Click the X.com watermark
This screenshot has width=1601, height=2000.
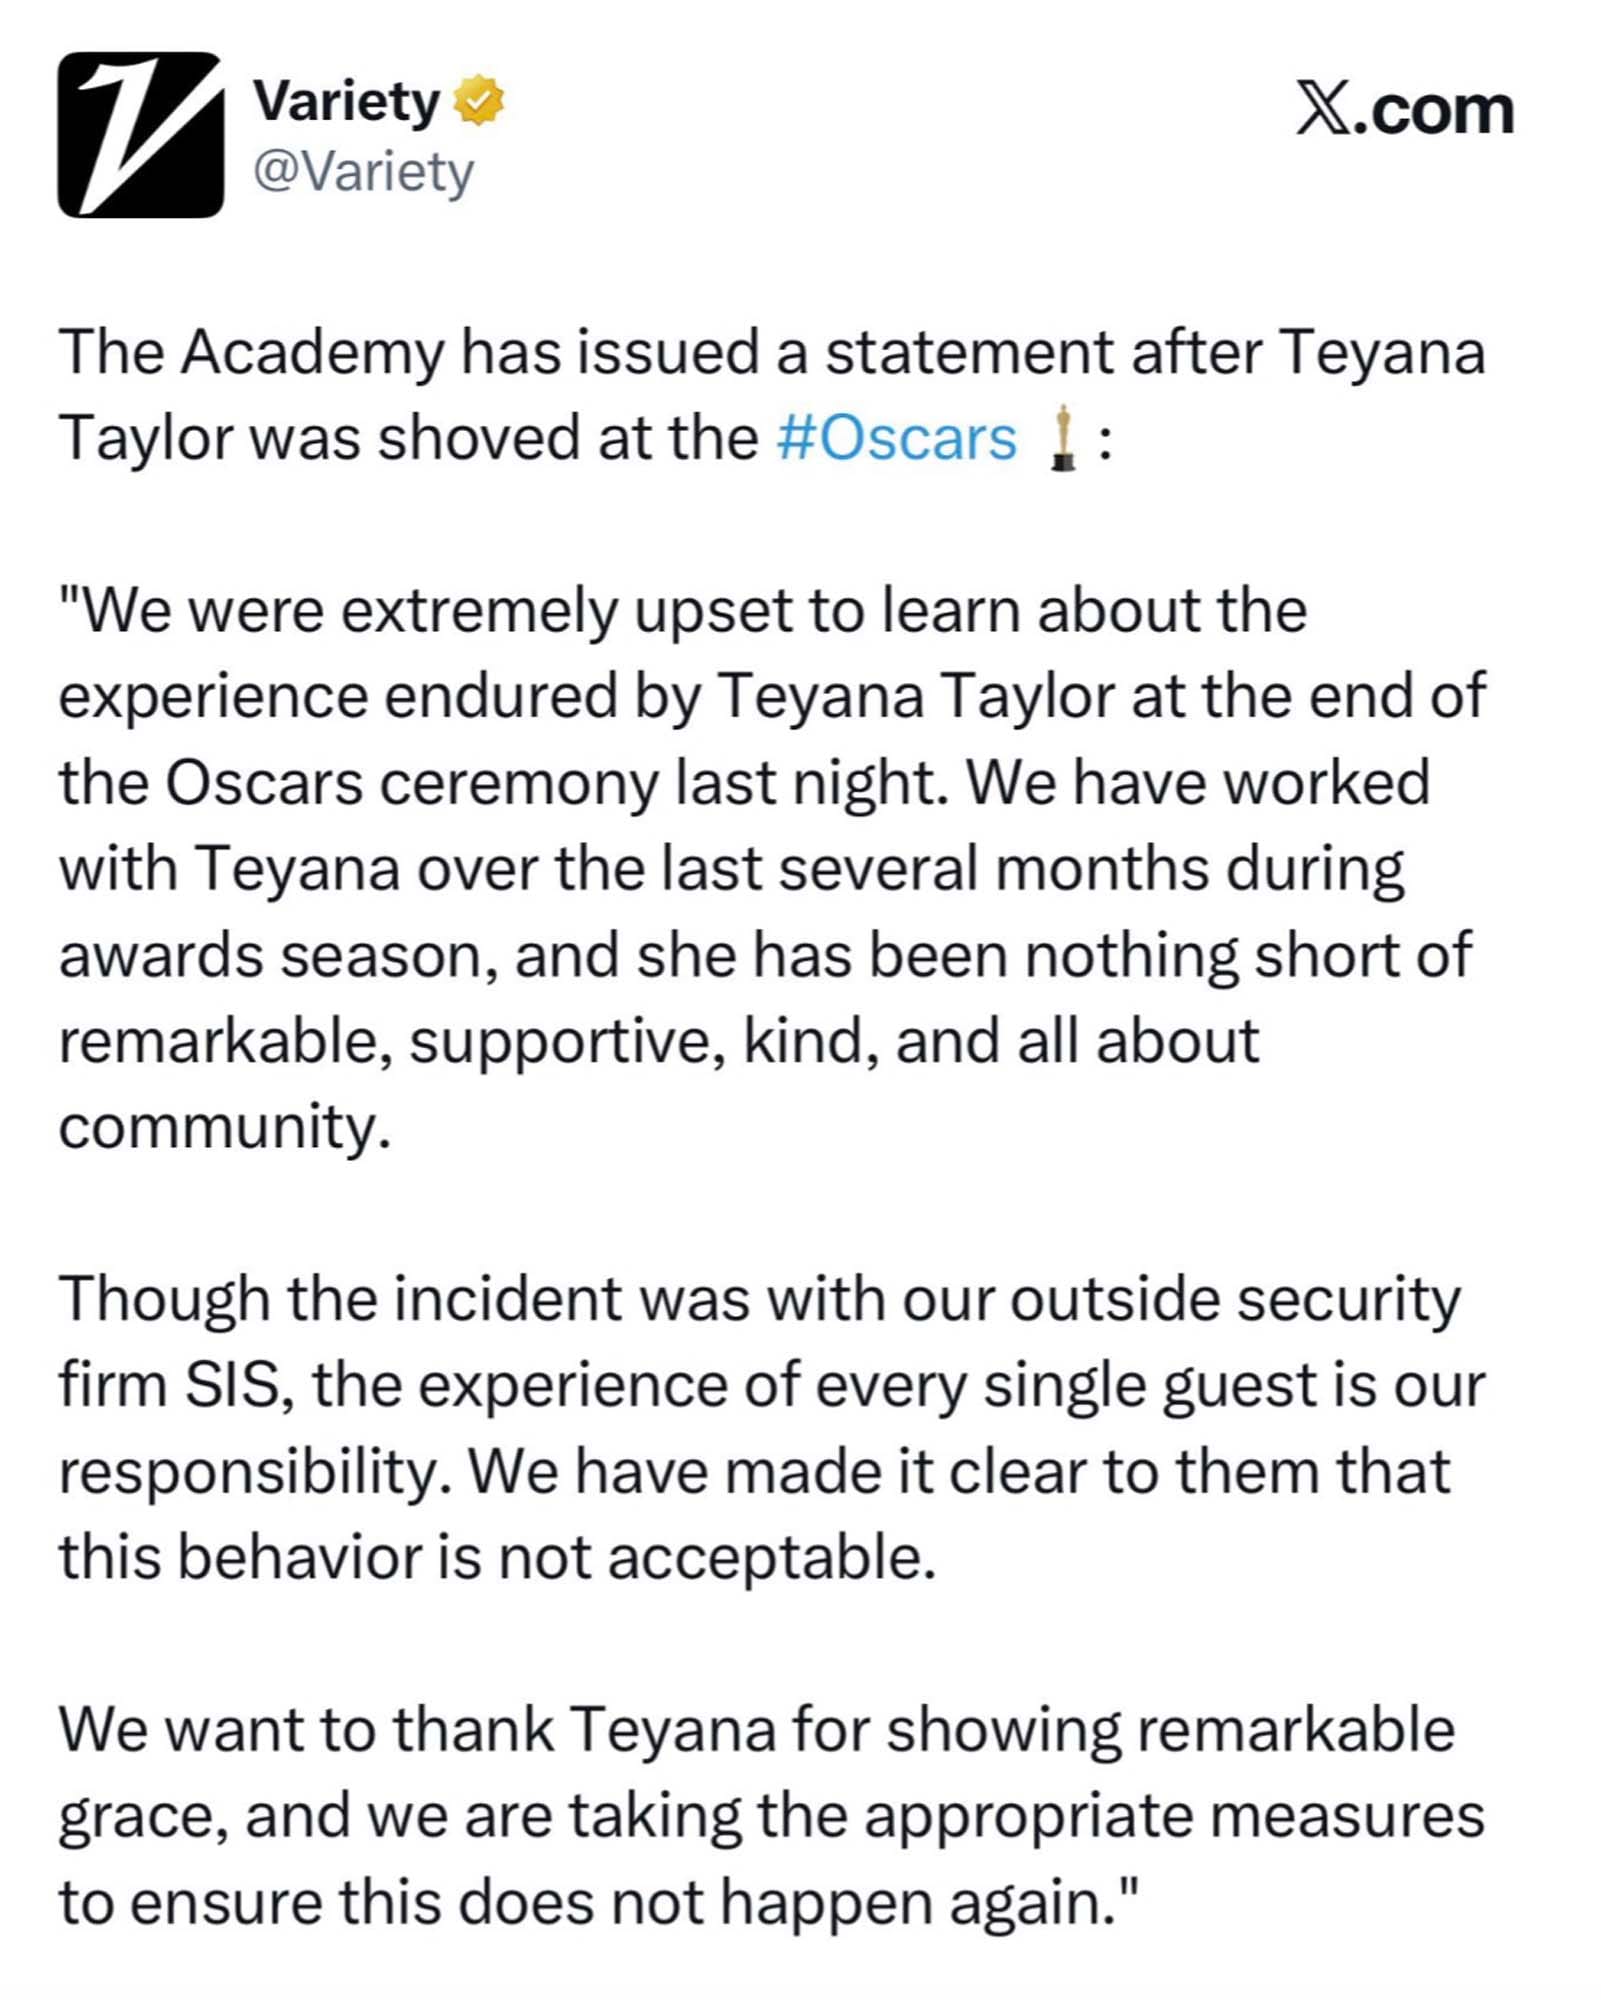click(x=1404, y=110)
